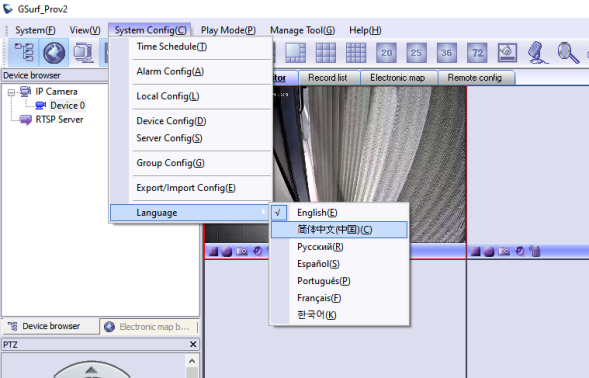Select Português(P) language option
The image size is (589, 378).
click(x=339, y=281)
